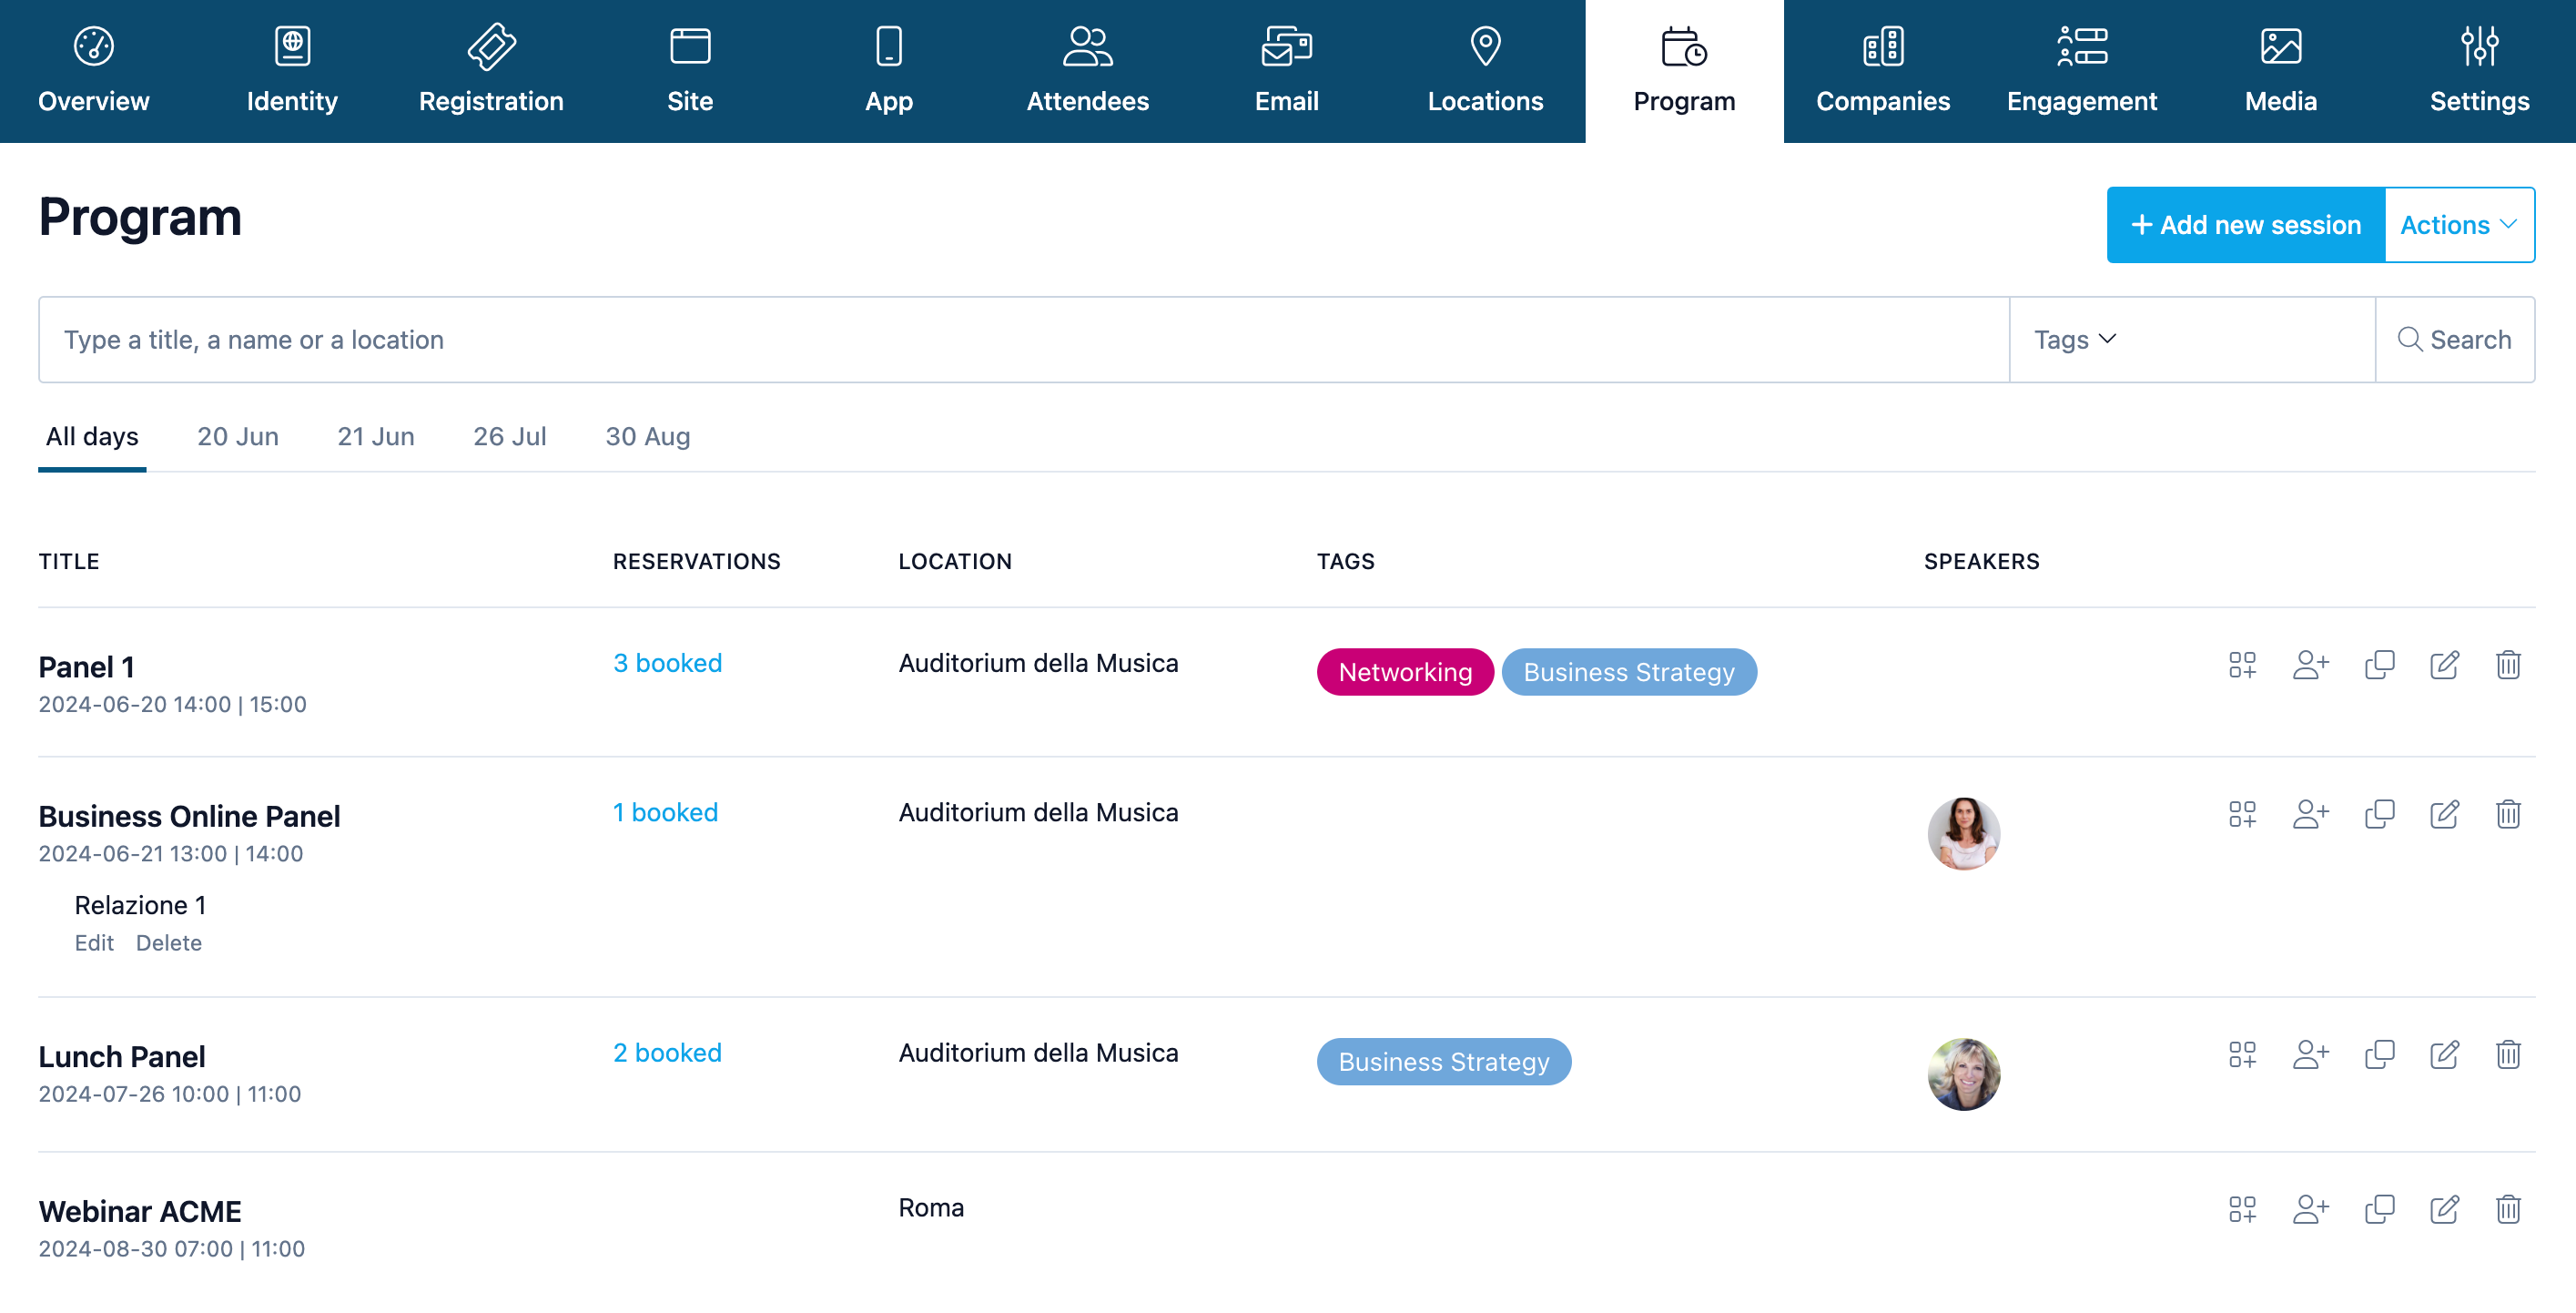Open the Settings section
This screenshot has width=2576, height=1313.
pos(2480,71)
